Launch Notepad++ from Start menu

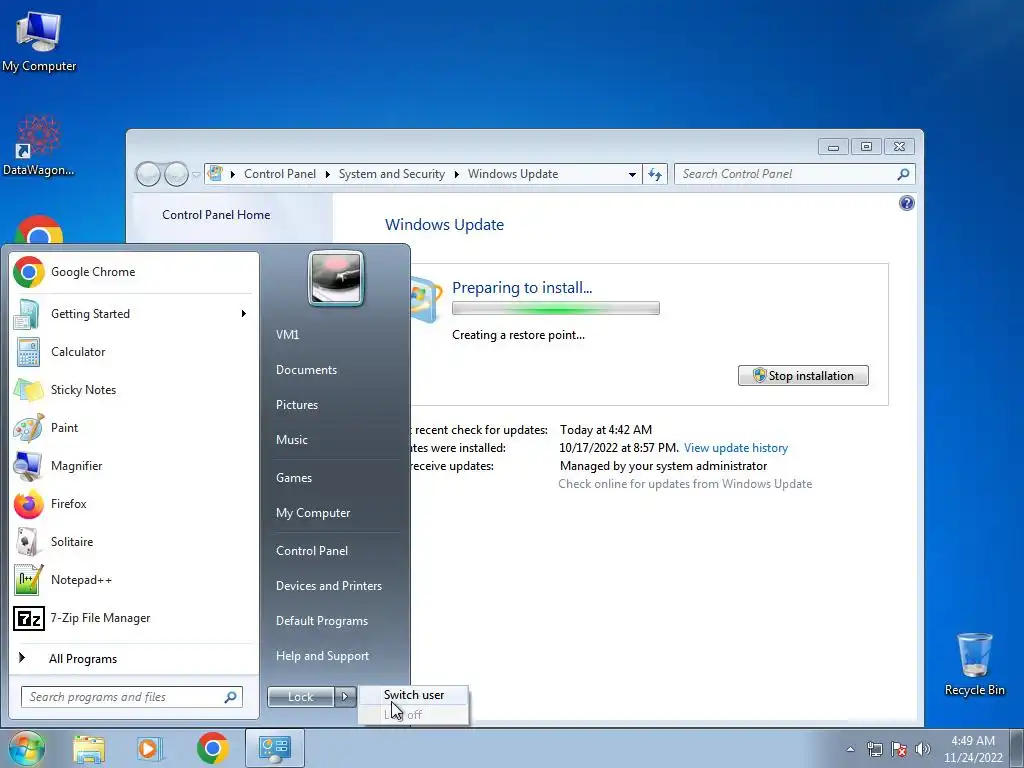[134, 580]
